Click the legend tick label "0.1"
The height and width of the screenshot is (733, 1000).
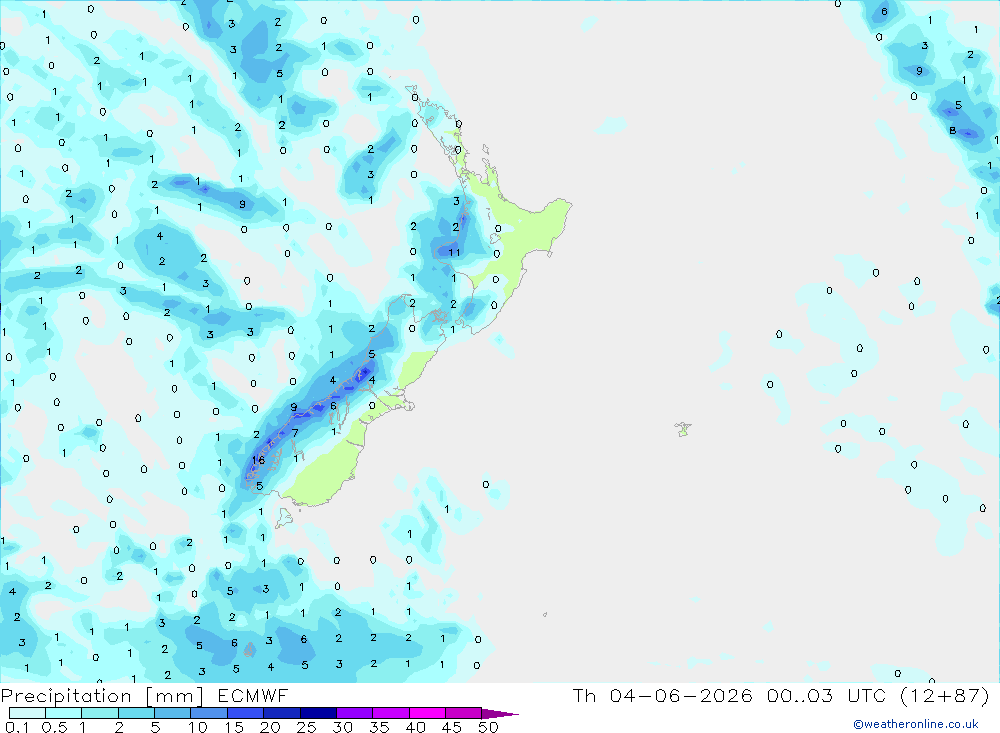coord(17,727)
